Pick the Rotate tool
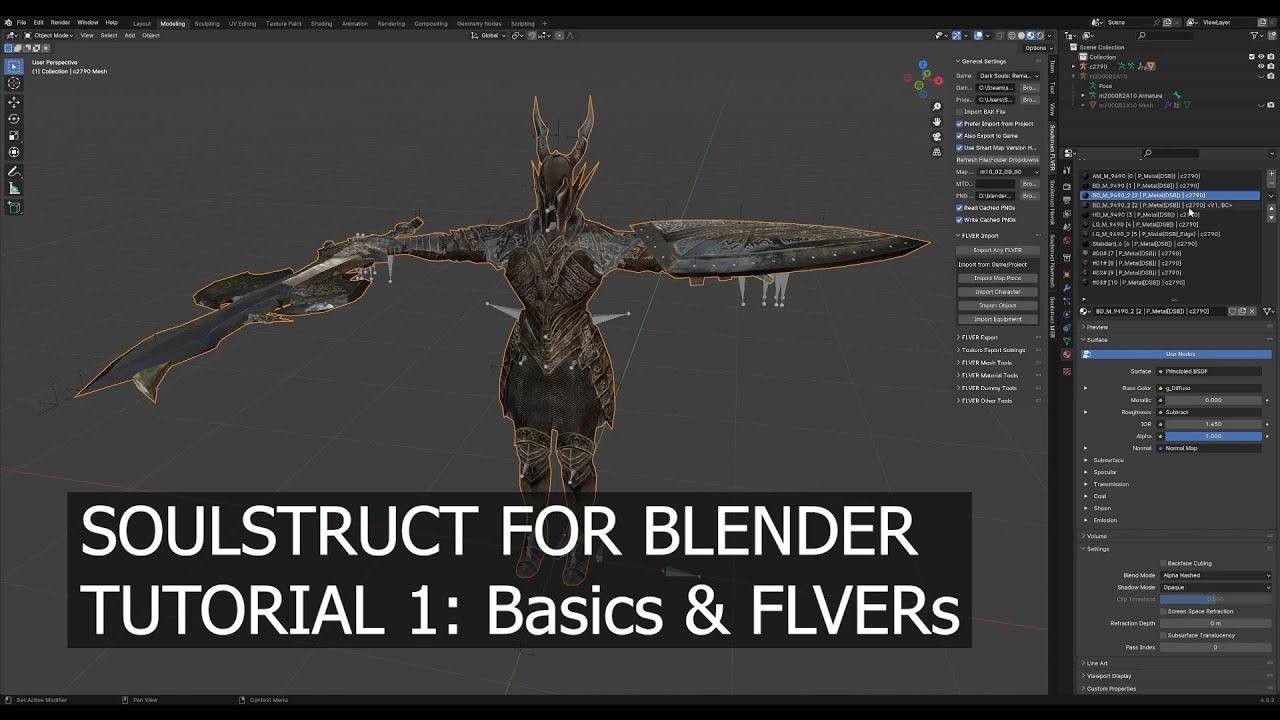The height and width of the screenshot is (720, 1280). [x=14, y=118]
